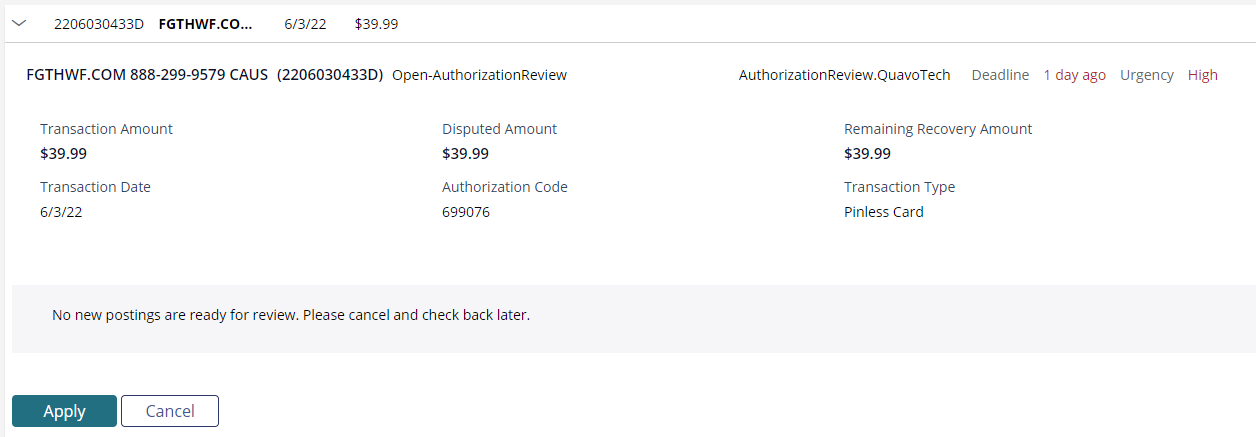Click the Disputed Amount value
Viewport: 1256px width, 437px height.
[465, 154]
